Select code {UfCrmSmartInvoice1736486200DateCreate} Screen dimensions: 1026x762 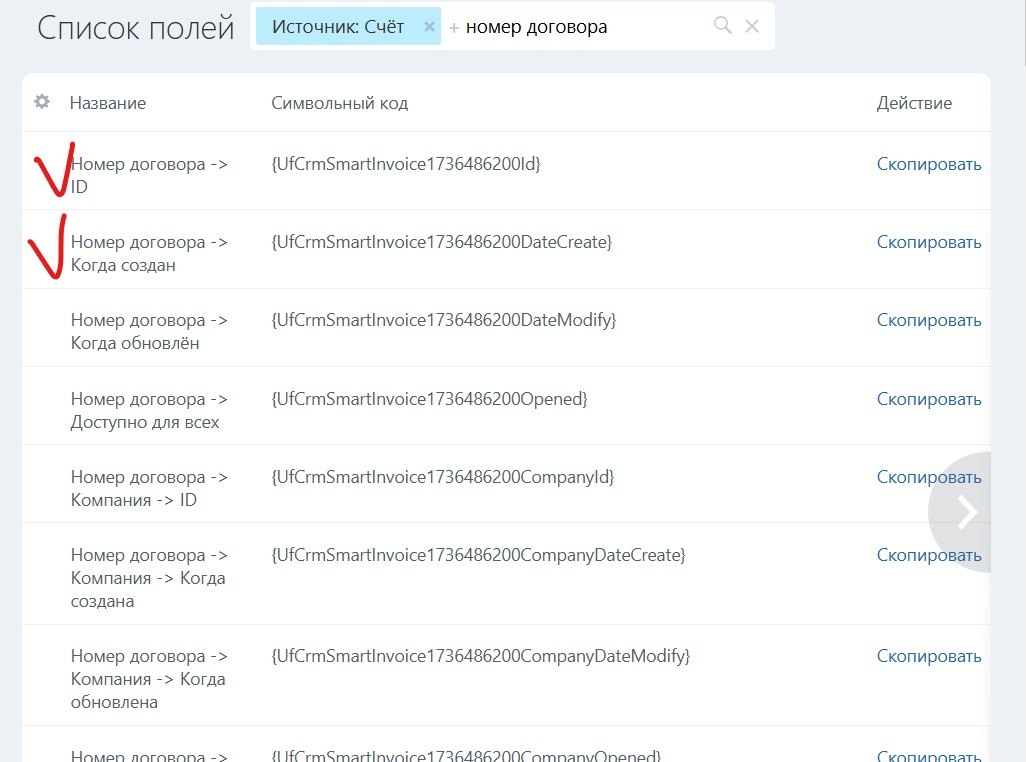tap(442, 242)
